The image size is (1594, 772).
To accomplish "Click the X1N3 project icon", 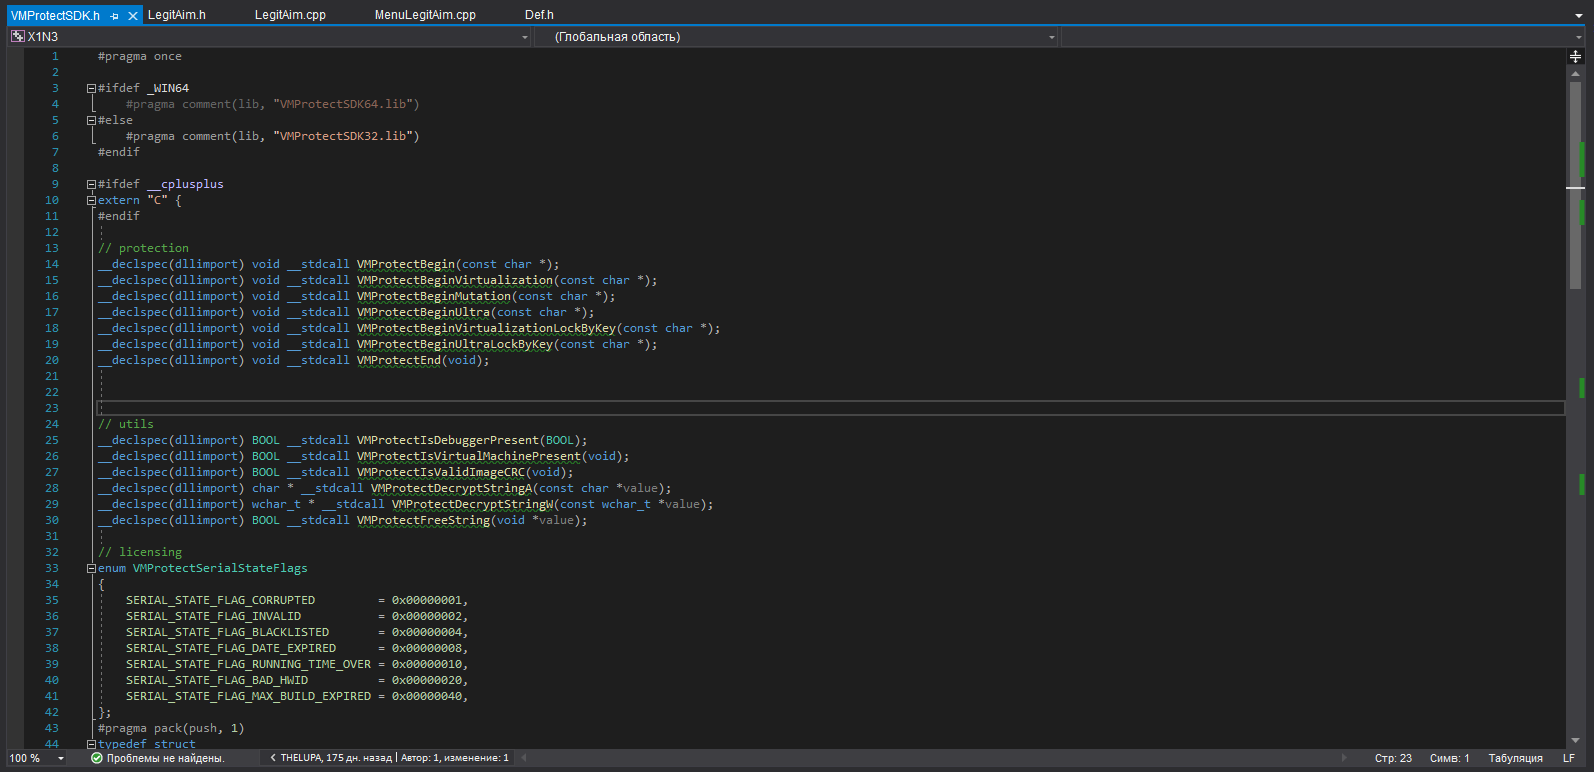I will click(17, 37).
